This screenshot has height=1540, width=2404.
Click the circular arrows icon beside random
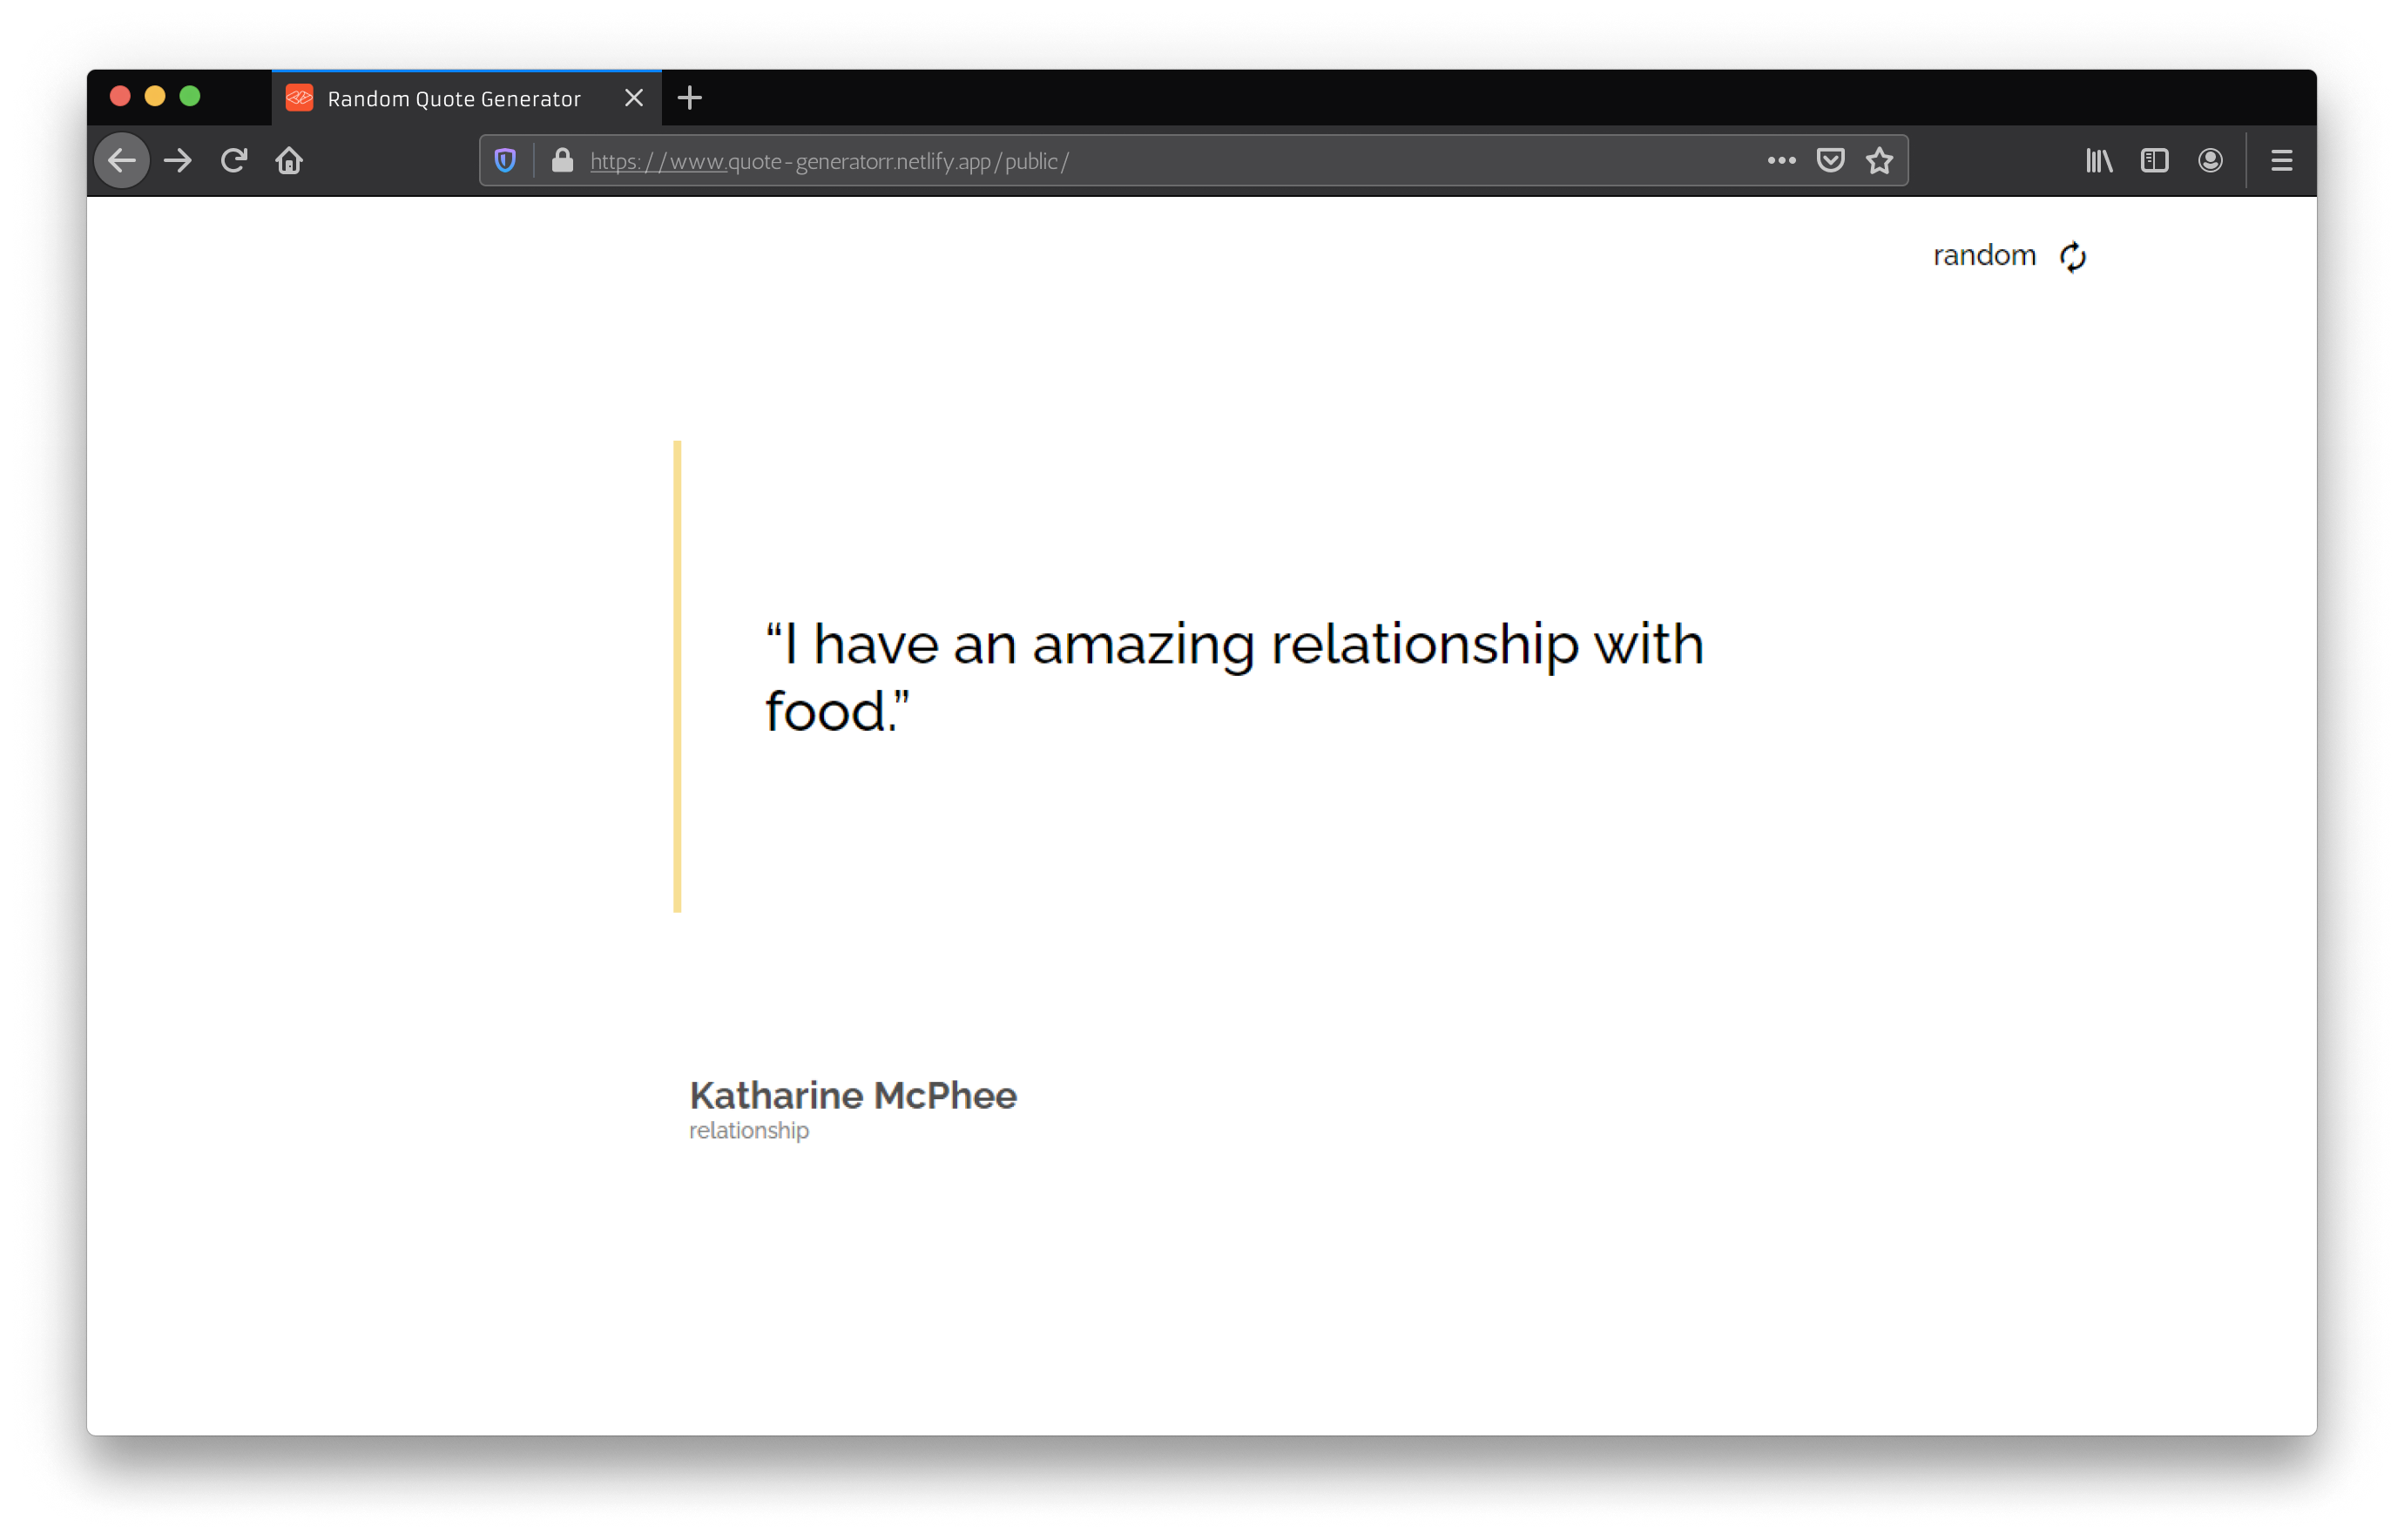pyautogui.click(x=2073, y=257)
